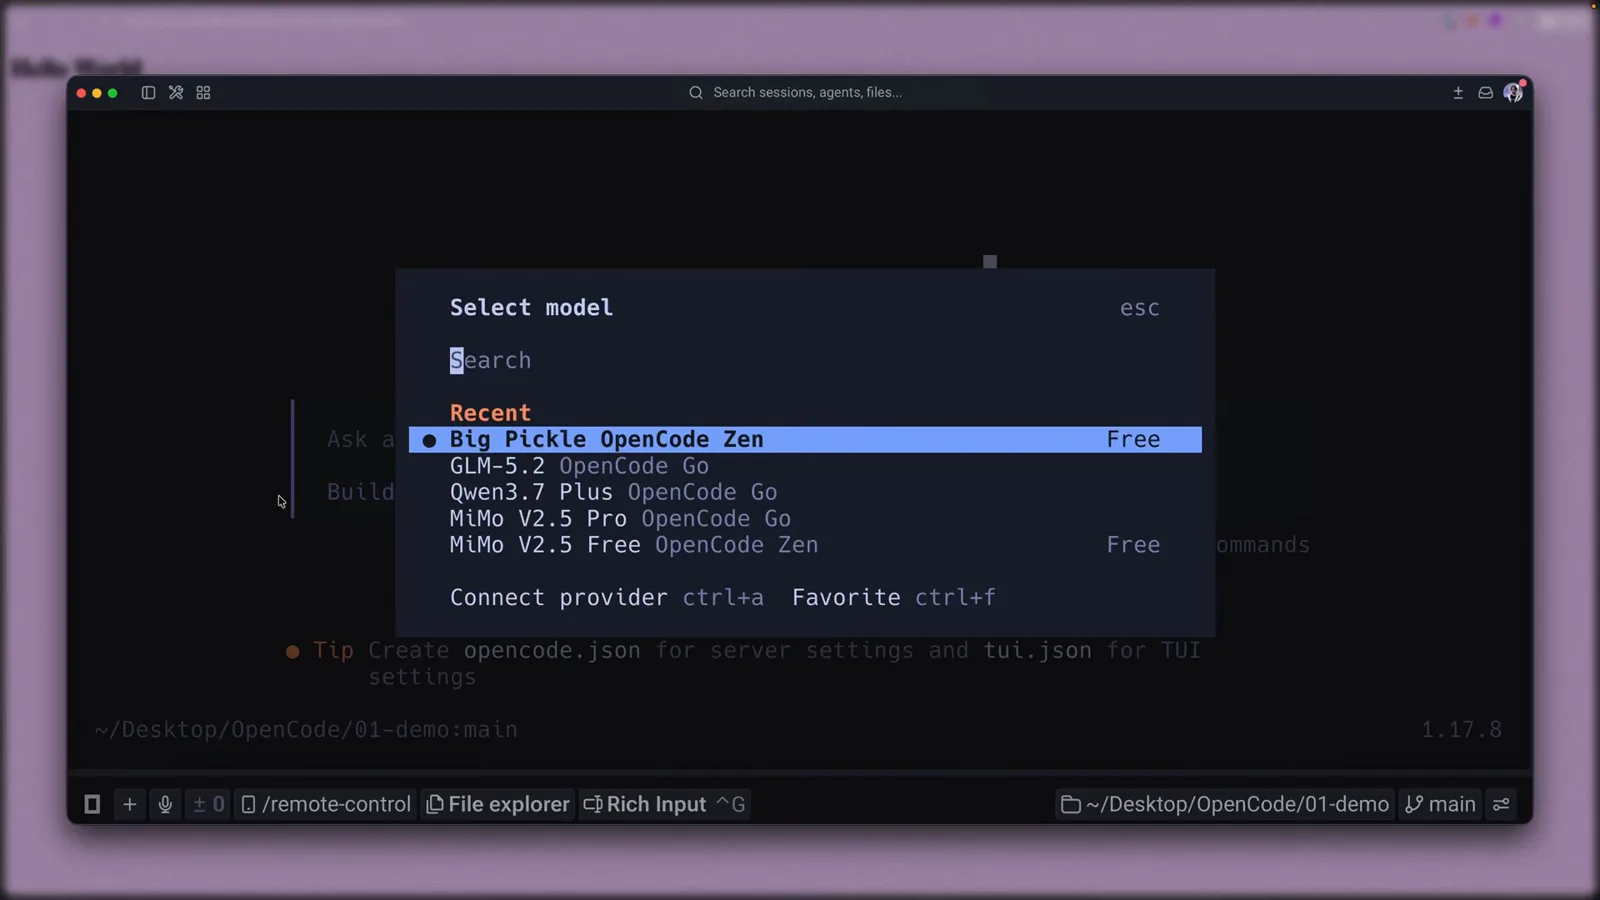Focus the model Search field
This screenshot has height=900, width=1600.
(805, 360)
